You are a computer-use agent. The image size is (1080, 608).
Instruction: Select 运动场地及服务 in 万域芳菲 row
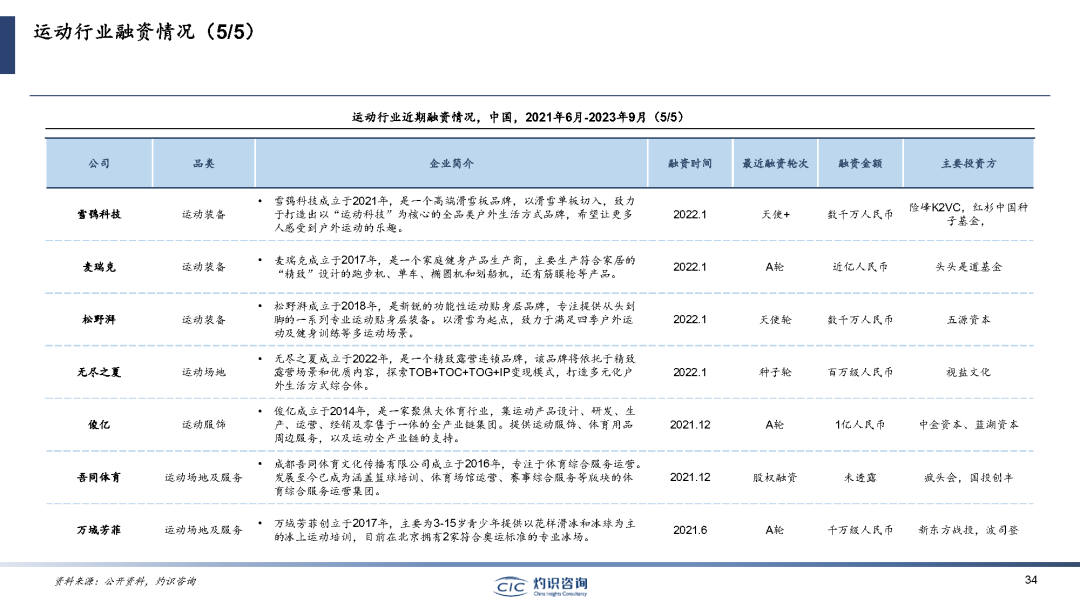click(203, 530)
